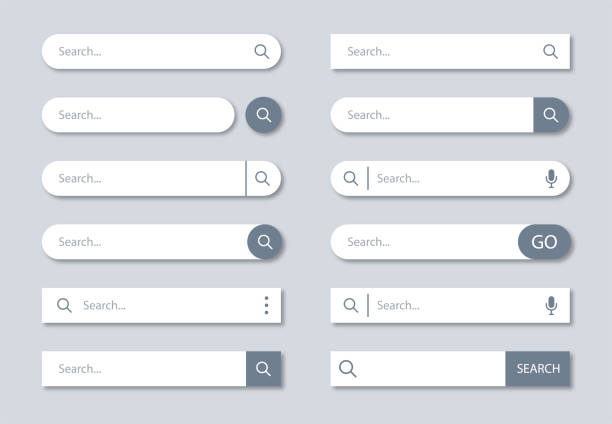Click the microphone icon in the rectangular search bar
Image resolution: width=612 pixels, height=424 pixels.
point(550,305)
